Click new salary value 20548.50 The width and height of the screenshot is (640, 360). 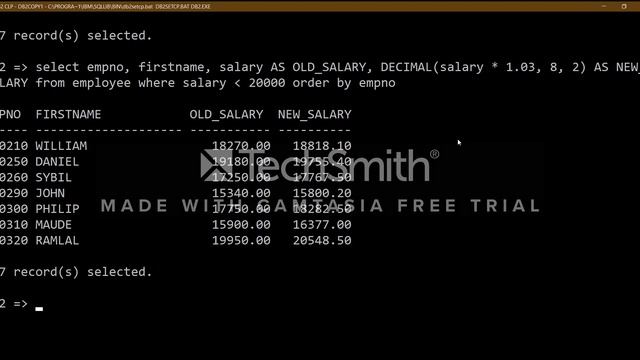(x=322, y=240)
